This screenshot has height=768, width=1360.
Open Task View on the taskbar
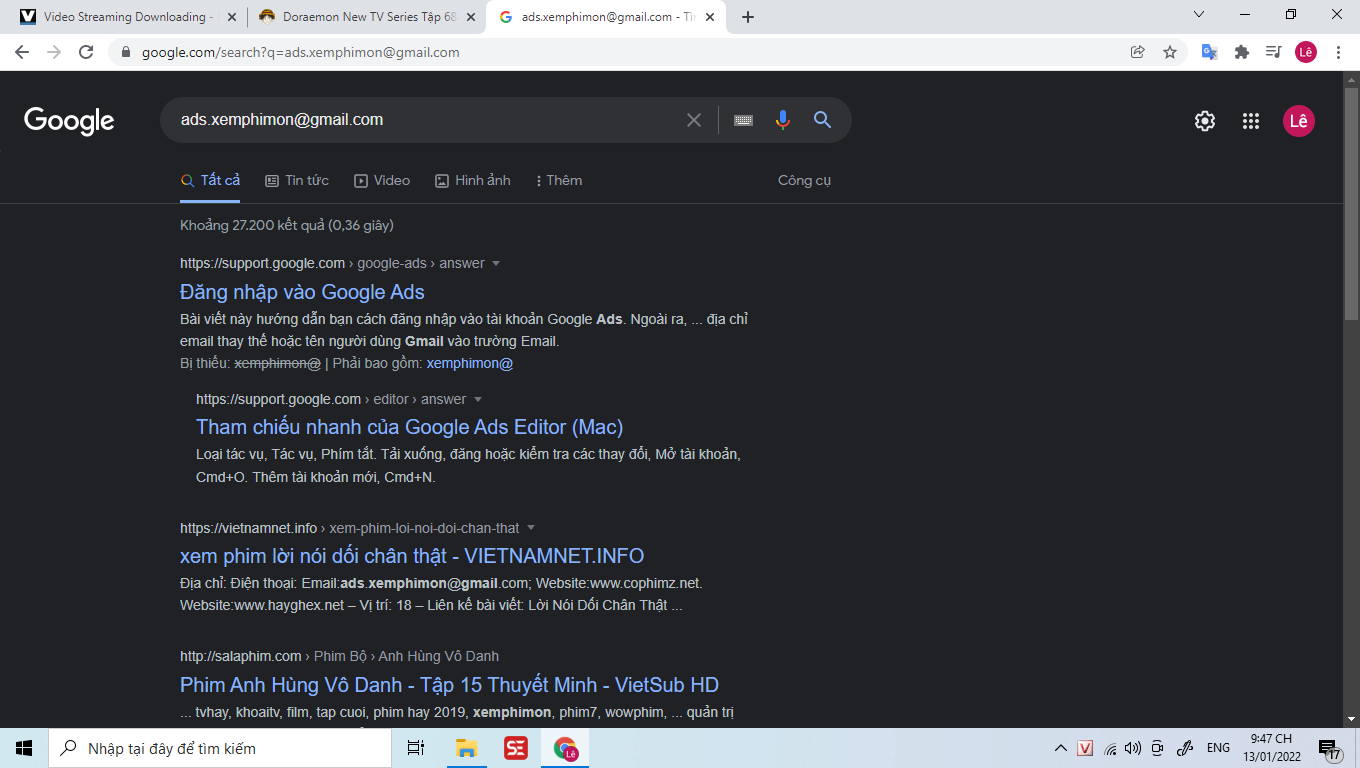click(x=416, y=748)
